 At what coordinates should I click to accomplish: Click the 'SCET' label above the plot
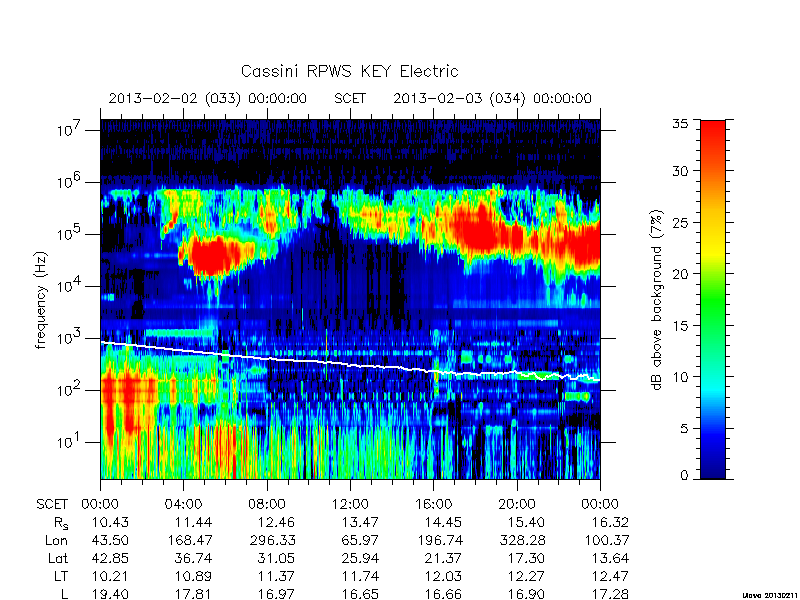[350, 98]
